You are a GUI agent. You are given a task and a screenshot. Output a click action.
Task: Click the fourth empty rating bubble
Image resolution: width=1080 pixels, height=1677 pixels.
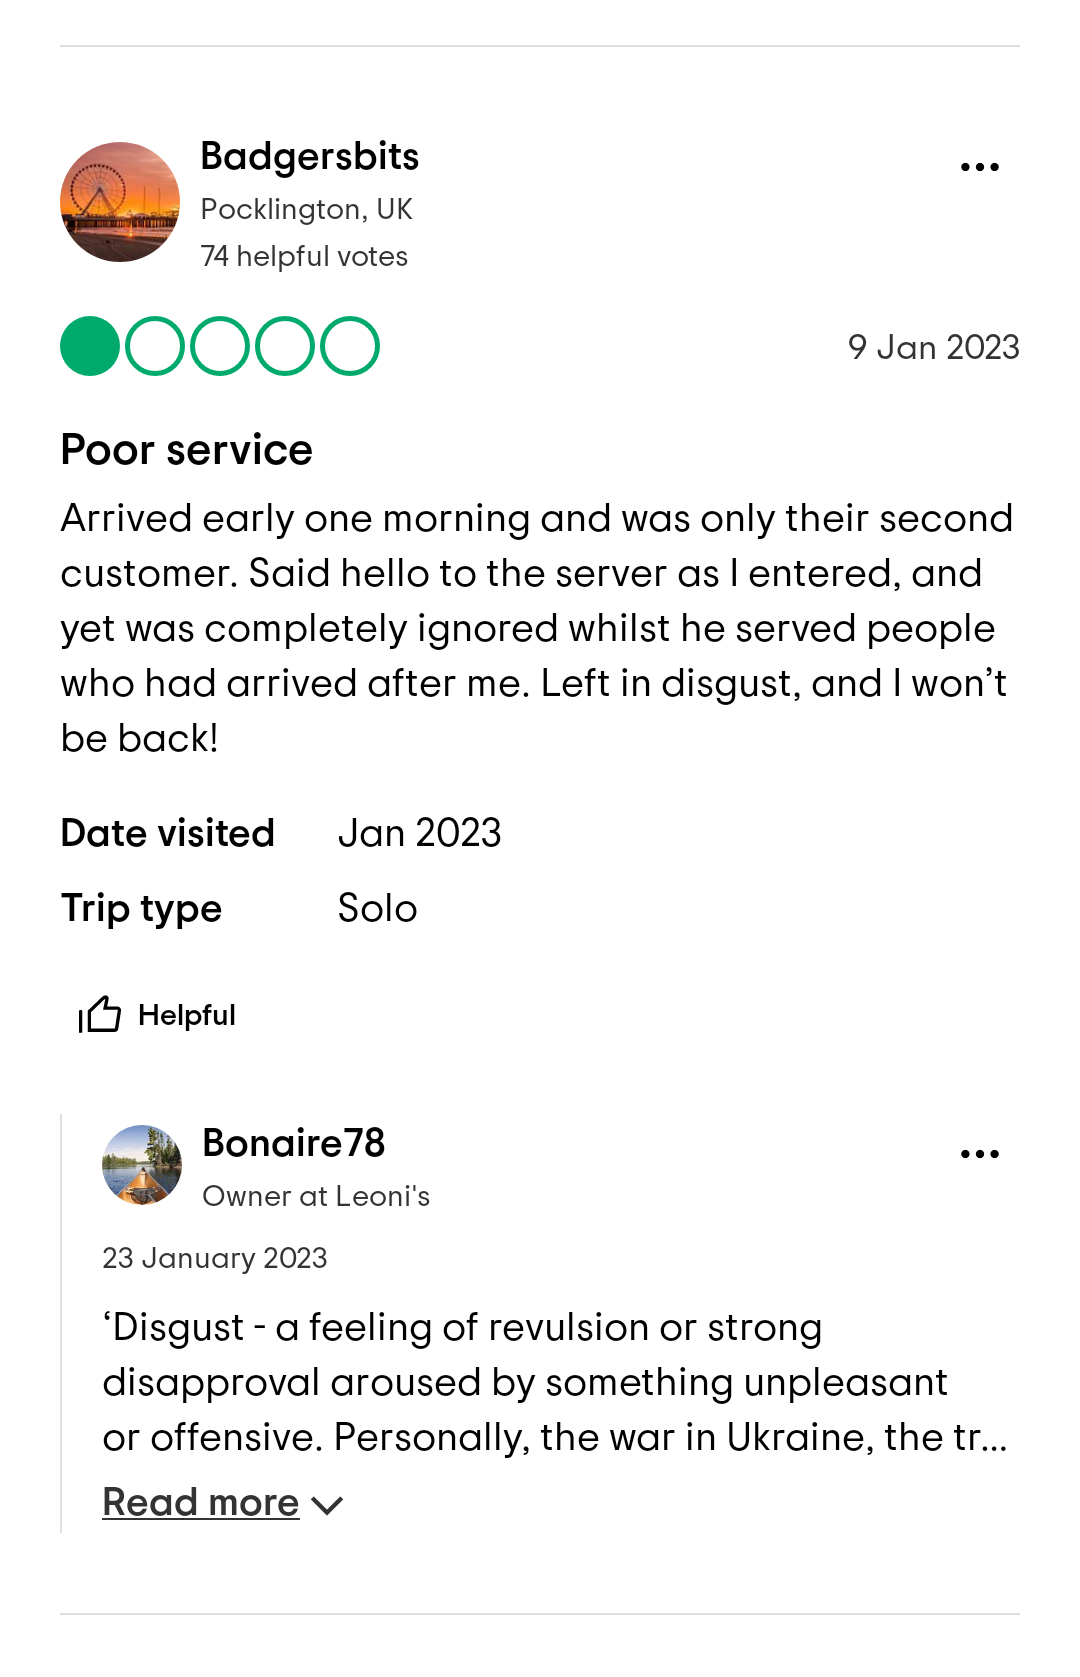[285, 346]
